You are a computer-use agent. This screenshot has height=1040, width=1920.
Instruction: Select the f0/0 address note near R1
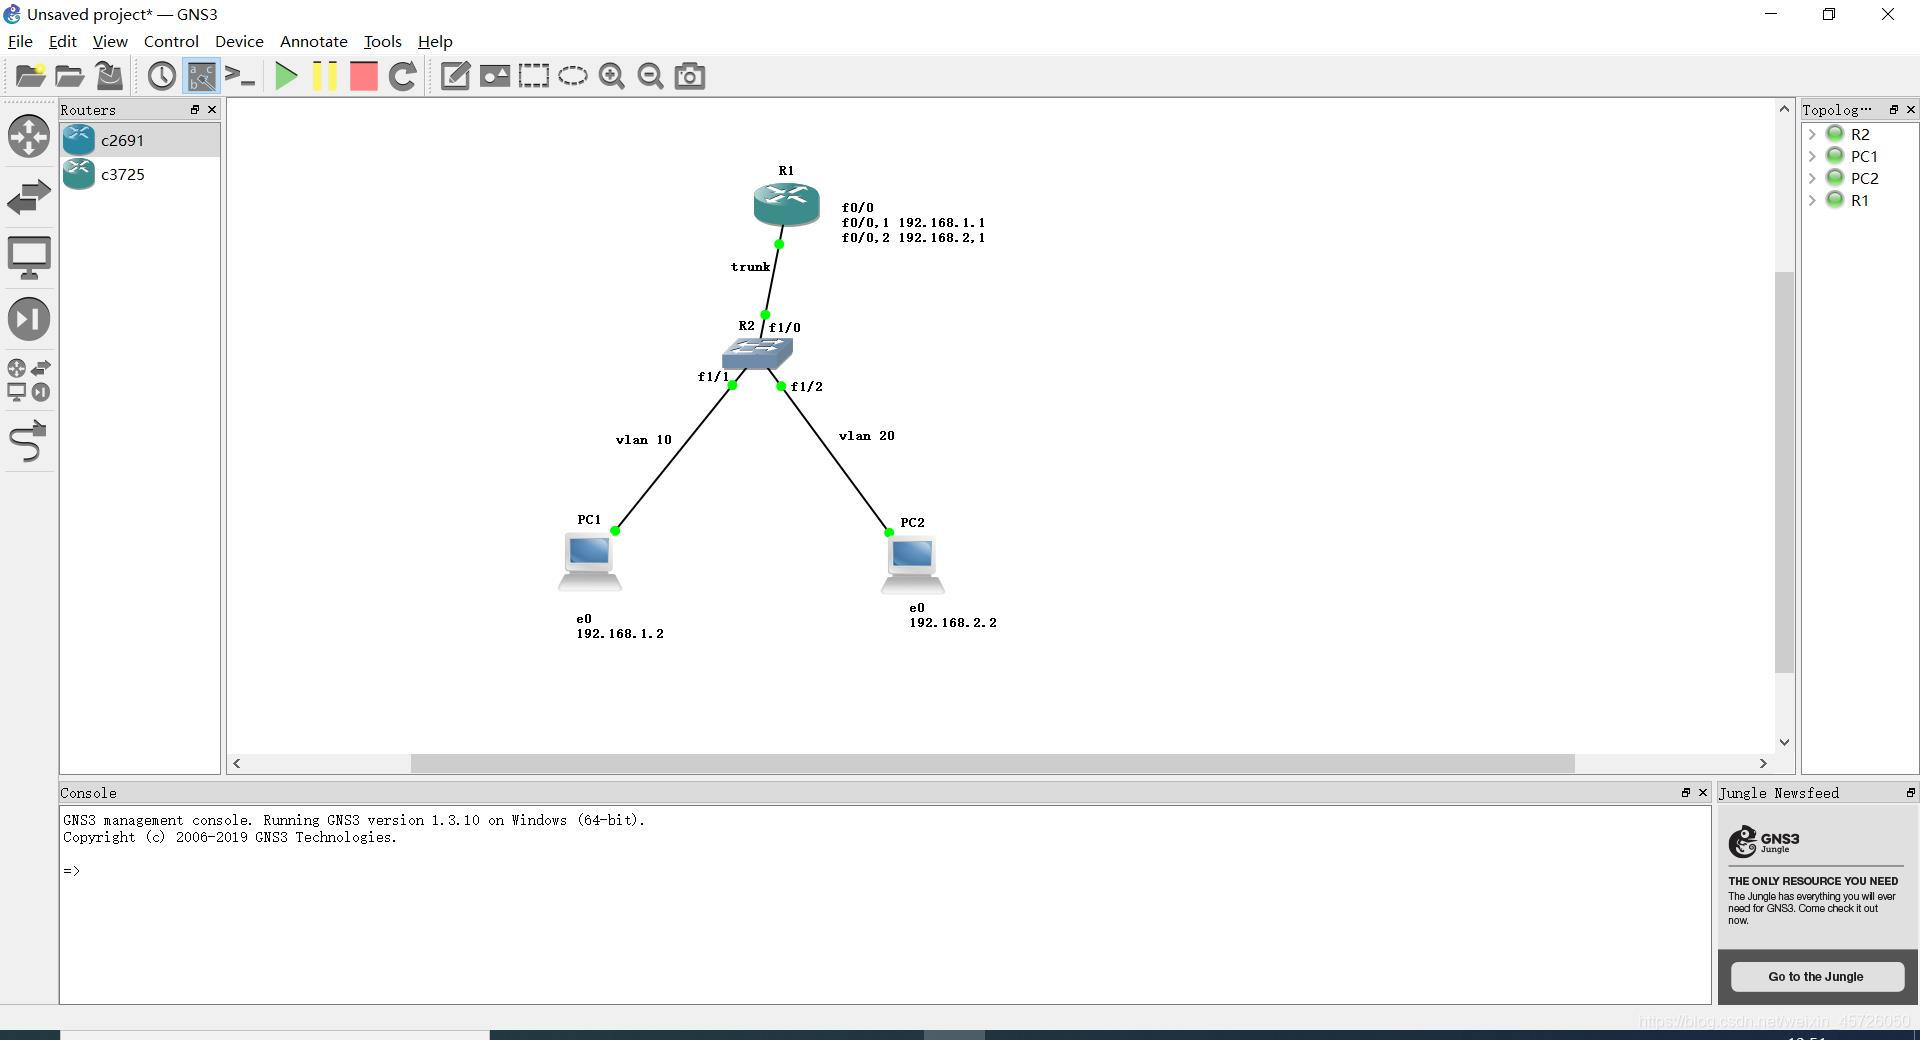point(913,223)
